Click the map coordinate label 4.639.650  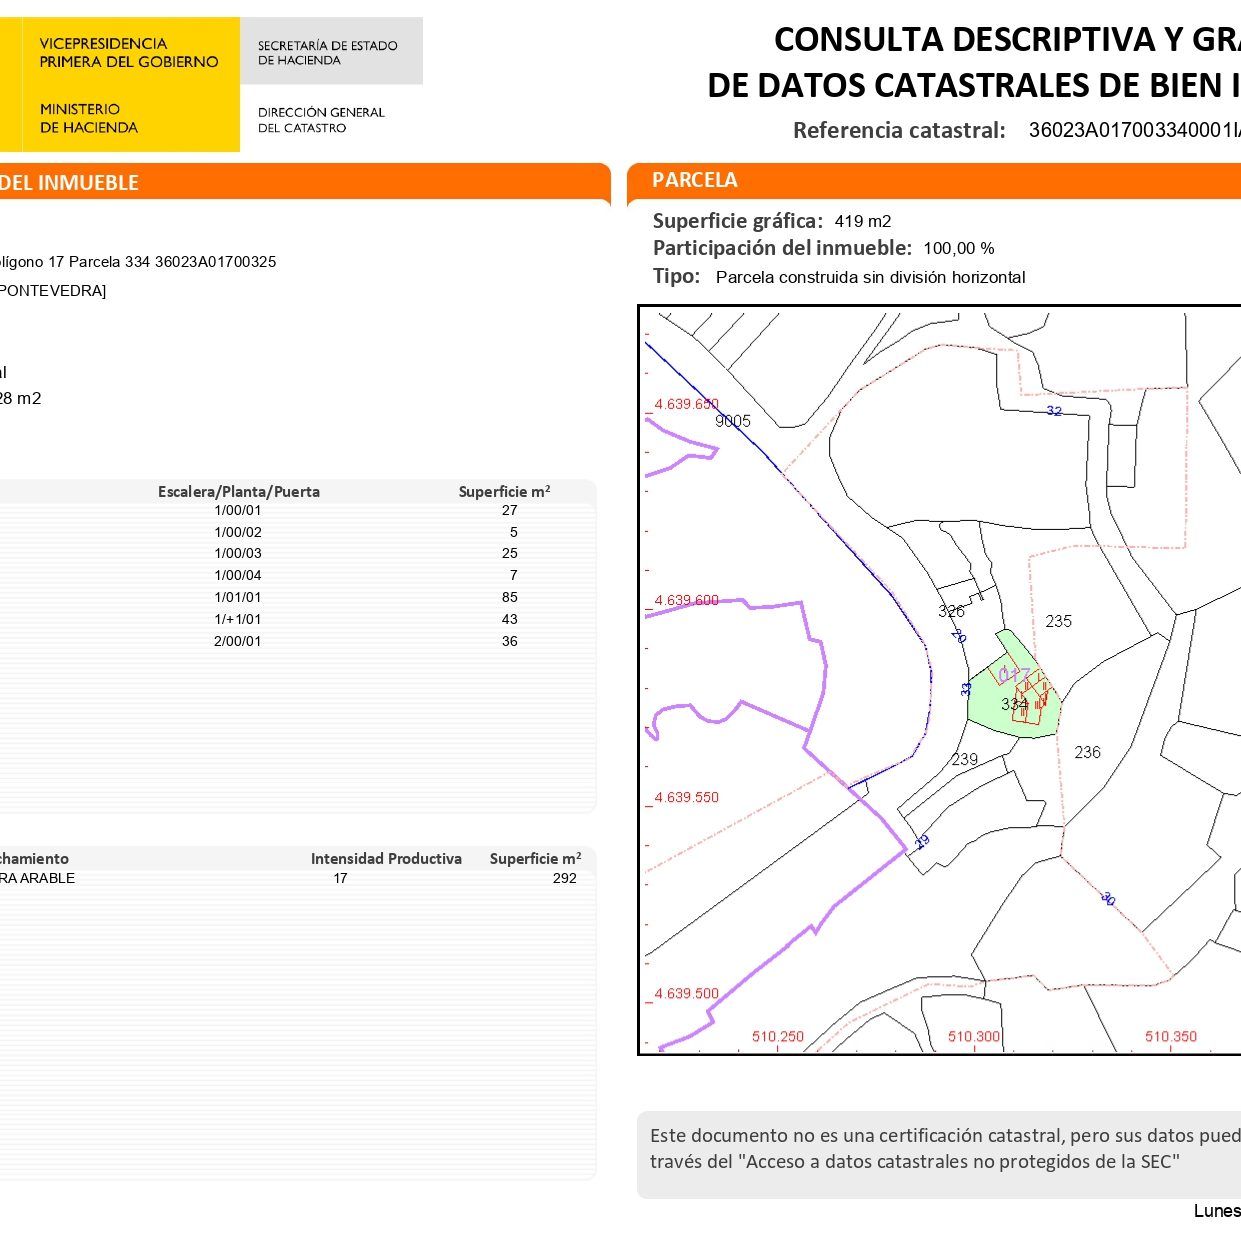pos(687,404)
